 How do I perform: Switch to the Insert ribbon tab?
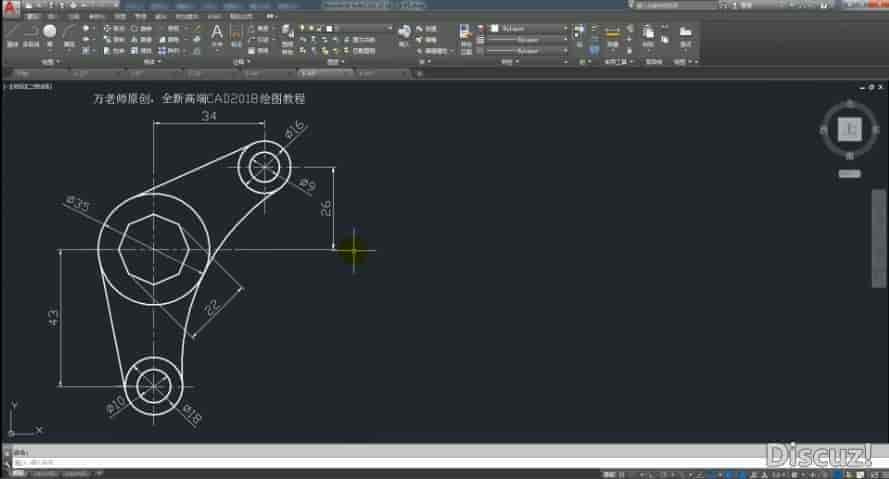pyautogui.click(x=52, y=16)
